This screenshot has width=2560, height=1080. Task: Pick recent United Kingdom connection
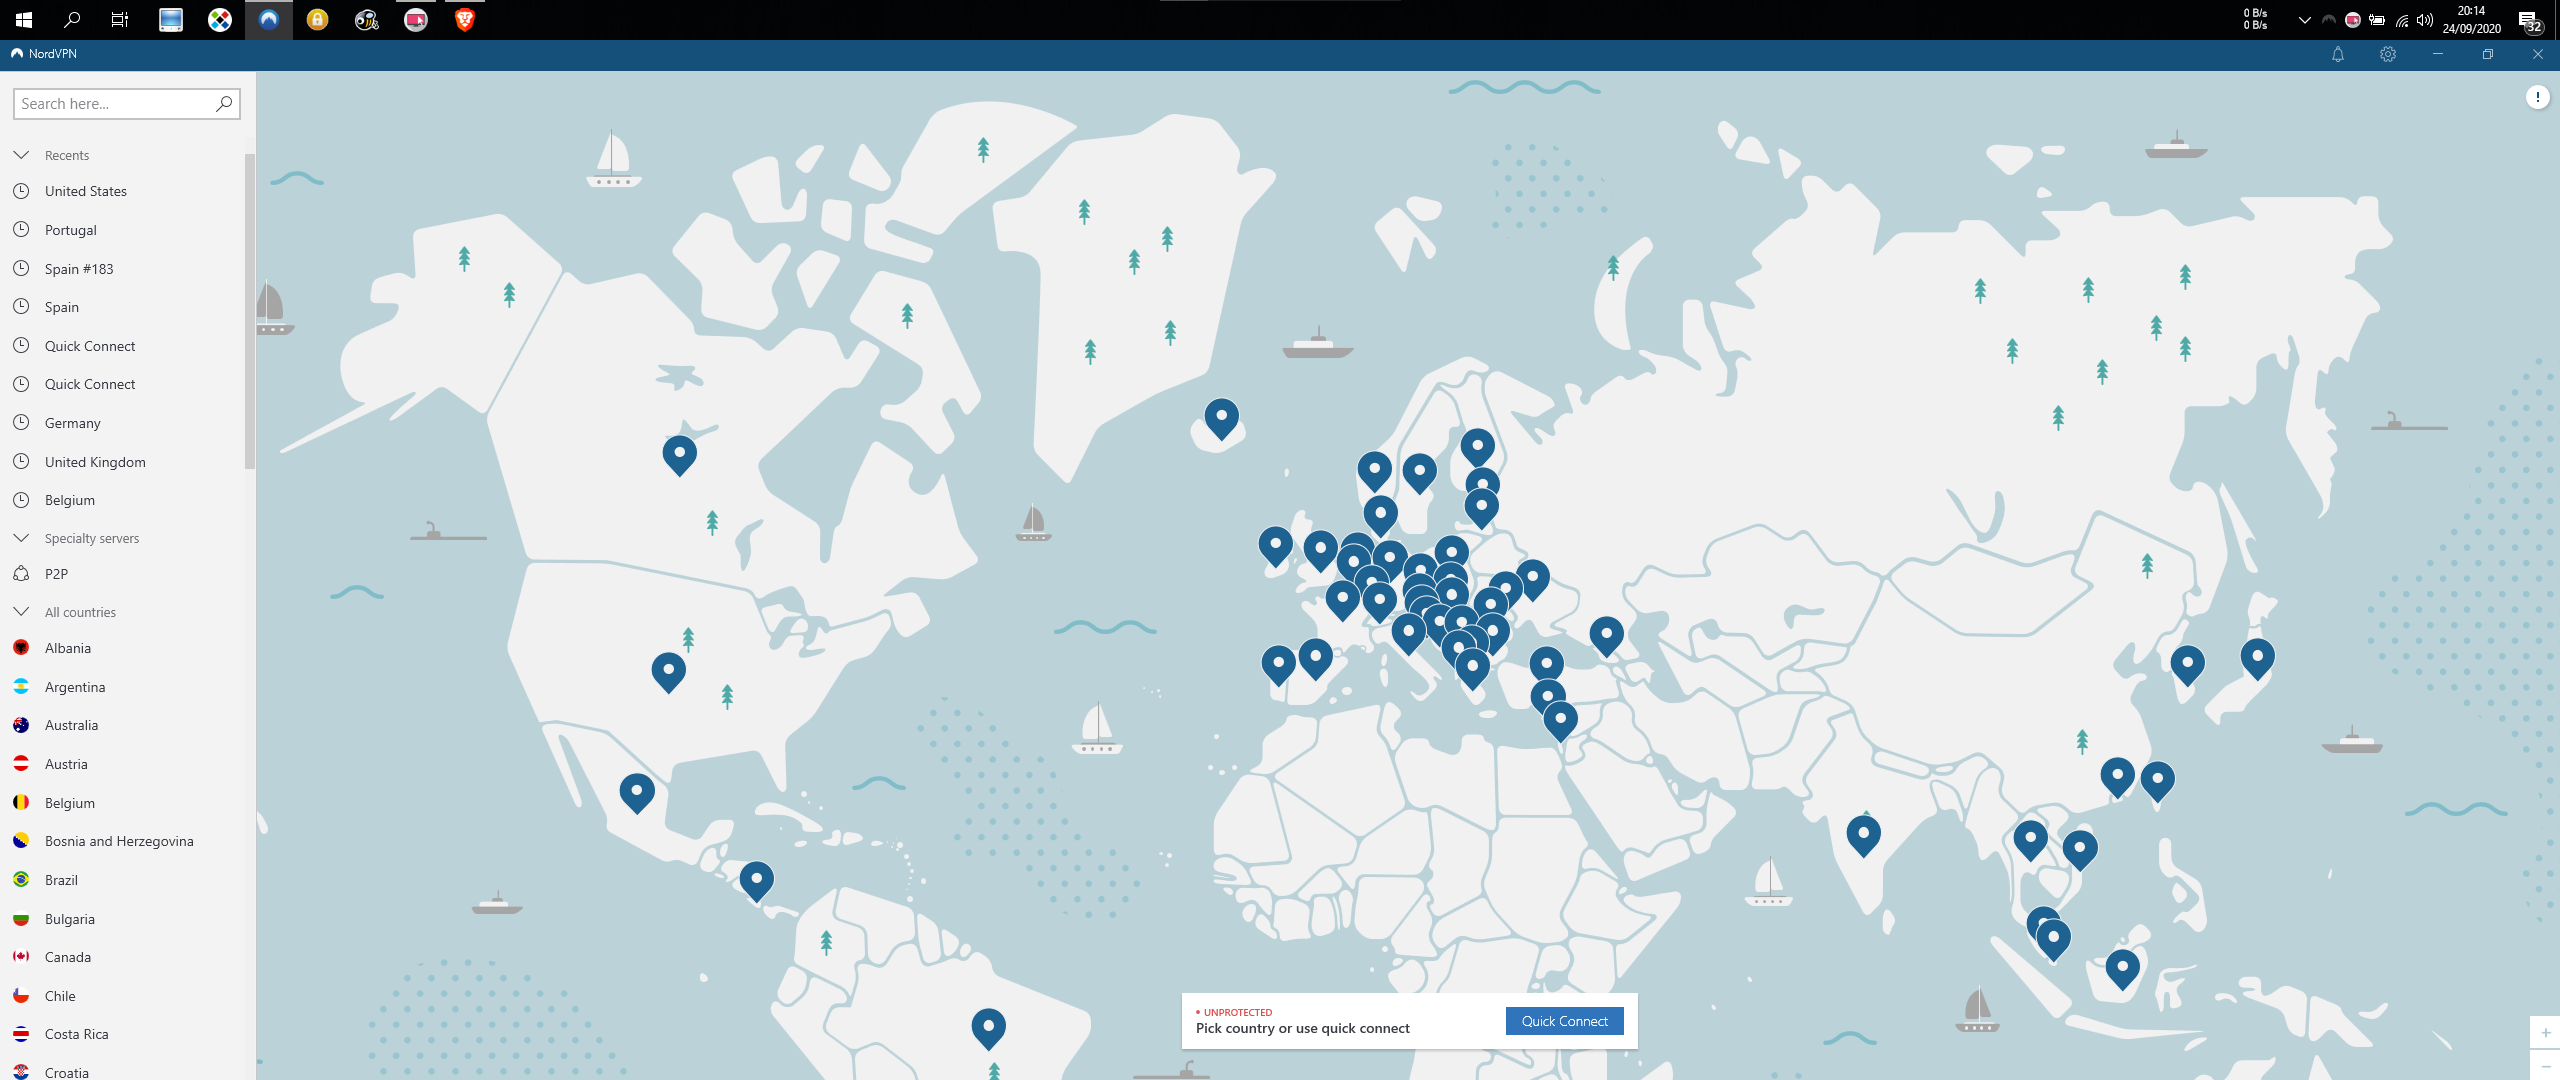pyautogui.click(x=95, y=462)
